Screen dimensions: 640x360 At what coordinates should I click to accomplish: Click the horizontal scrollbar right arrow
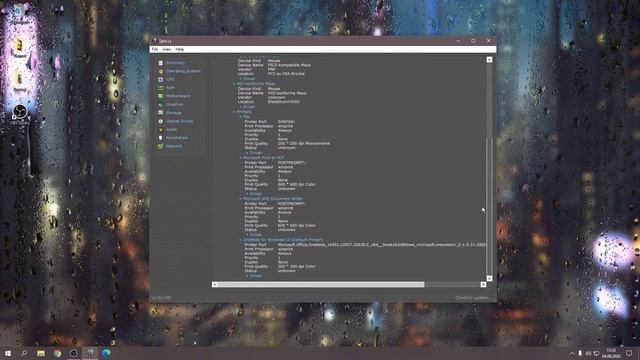pyautogui.click(x=483, y=284)
